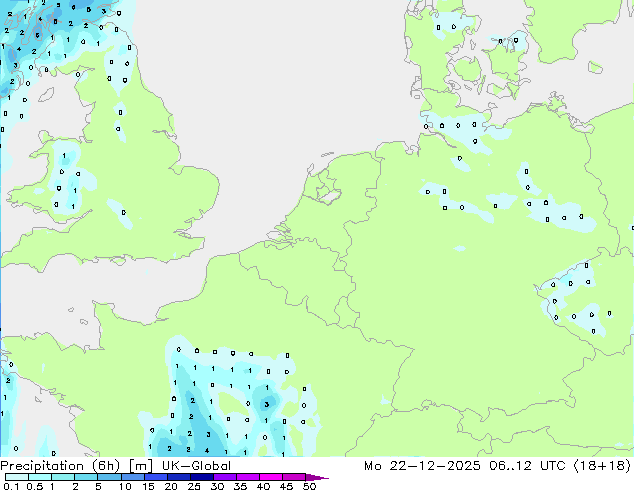This screenshot has width=634, height=490.
Task: Click the "UK-Global" model name
Action: click(196, 466)
